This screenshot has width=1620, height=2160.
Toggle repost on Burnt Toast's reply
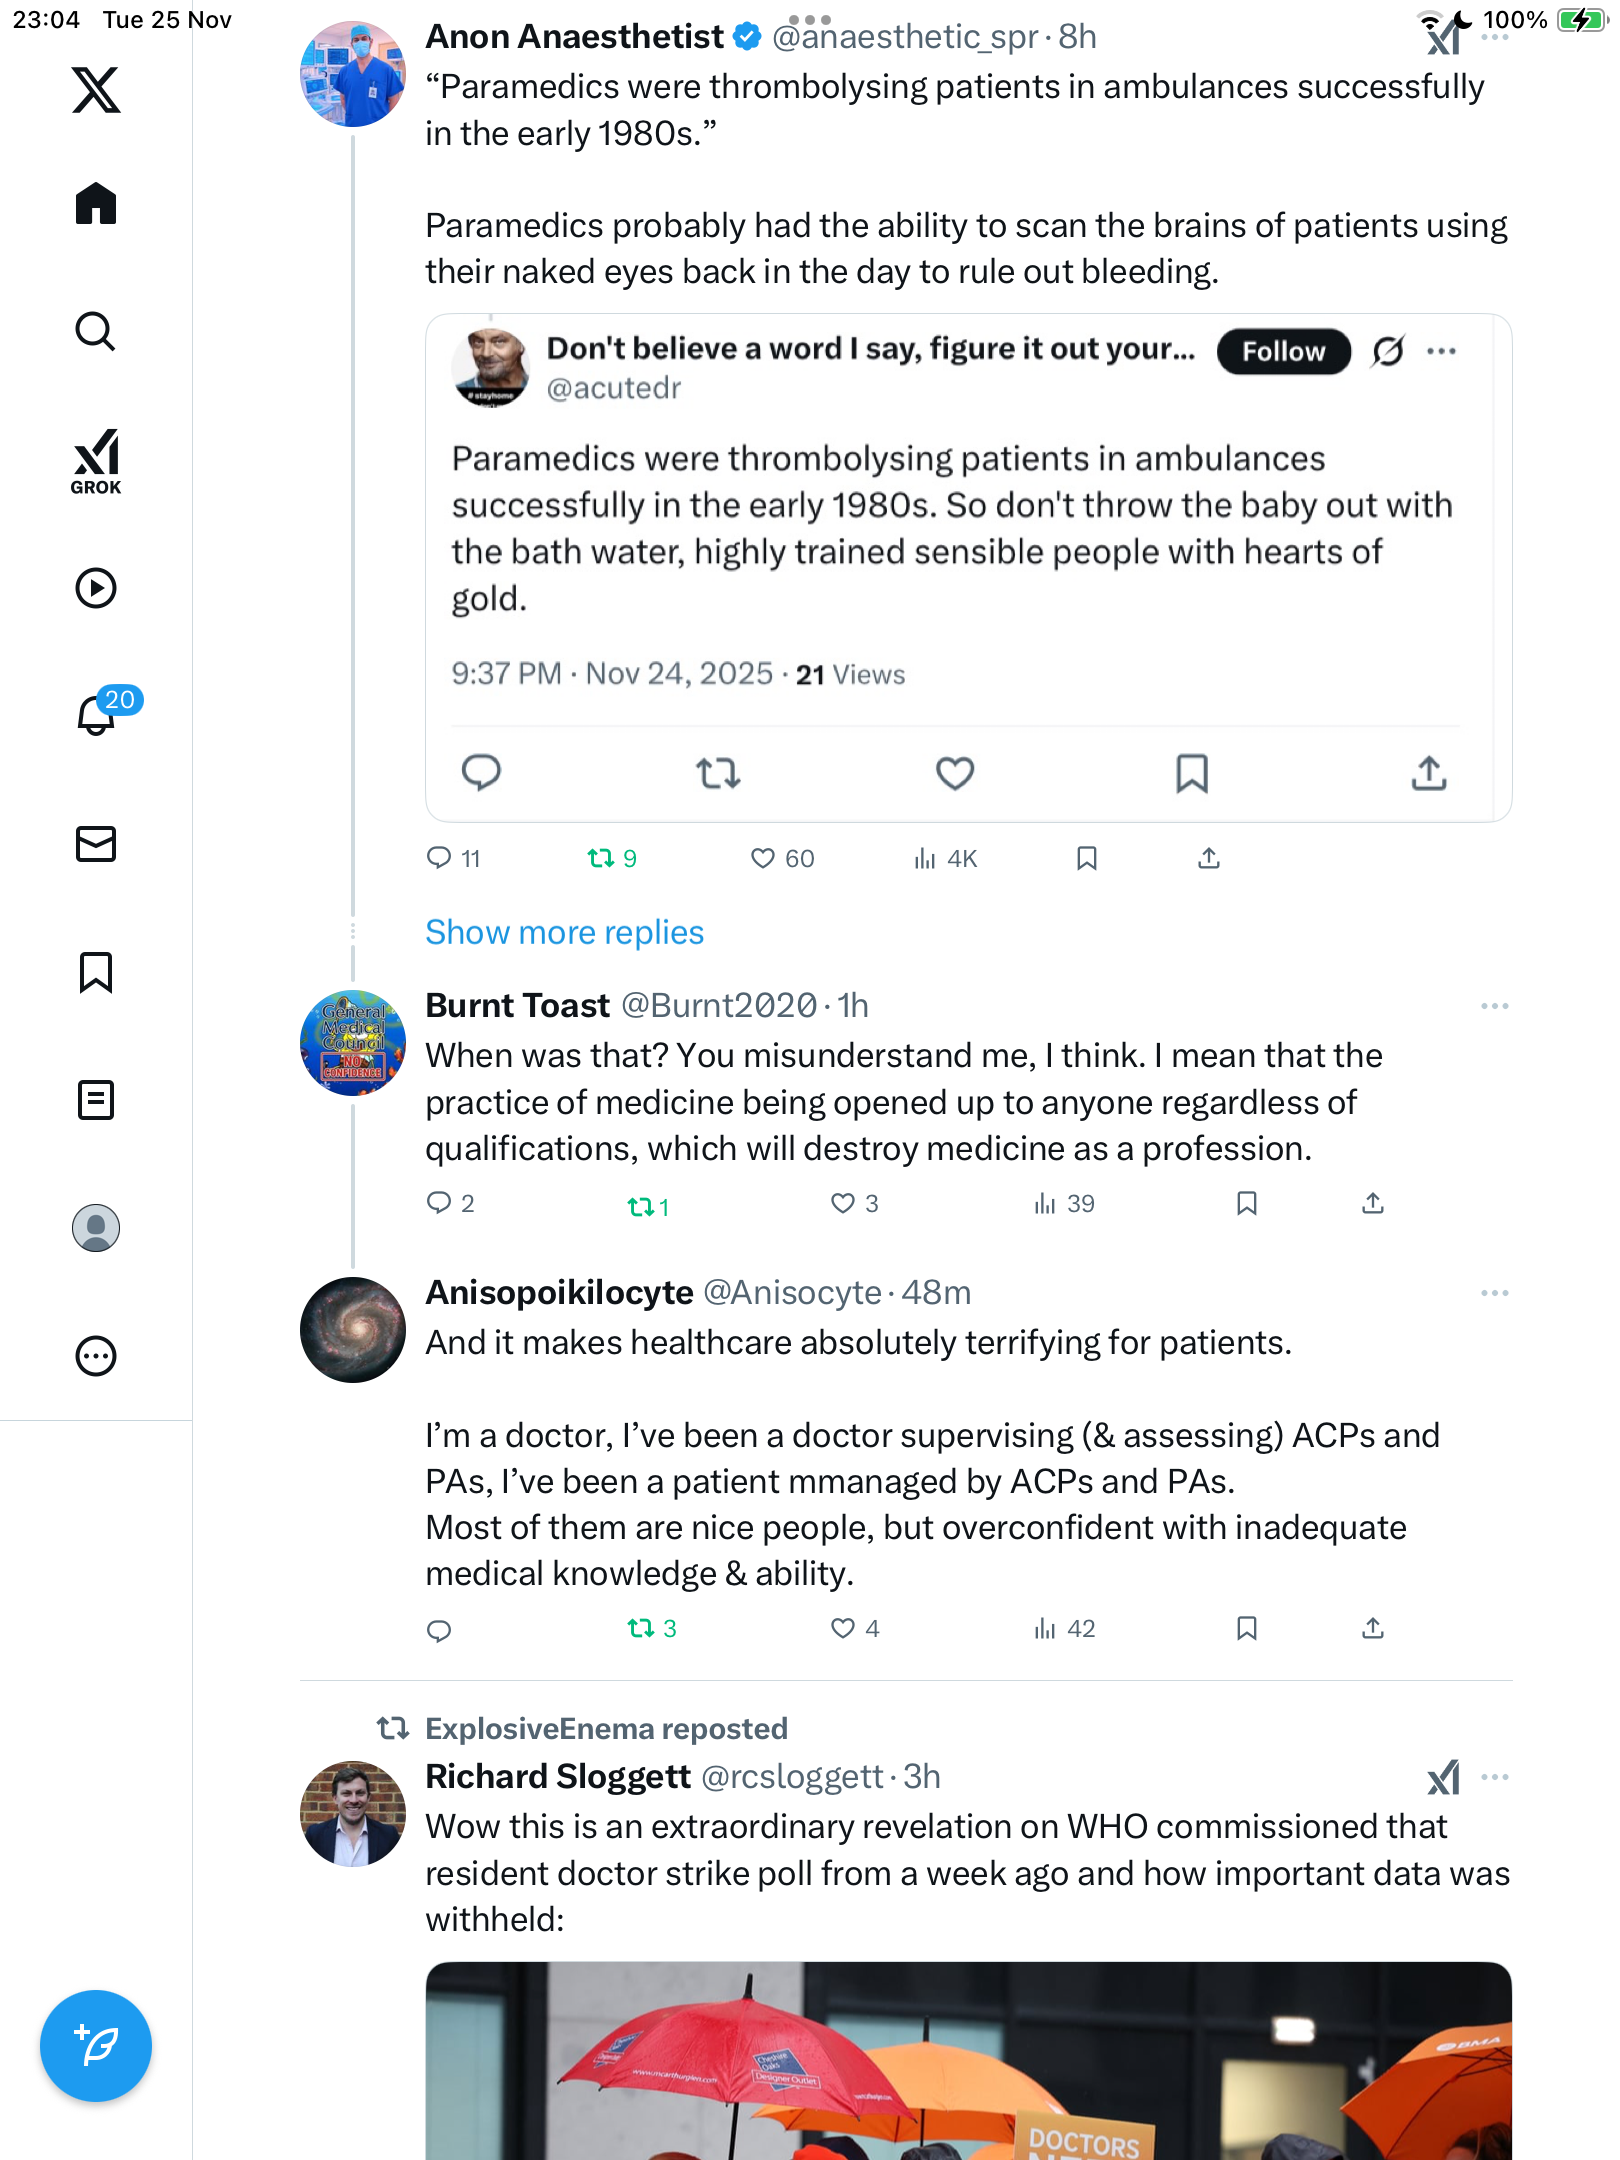[640, 1206]
